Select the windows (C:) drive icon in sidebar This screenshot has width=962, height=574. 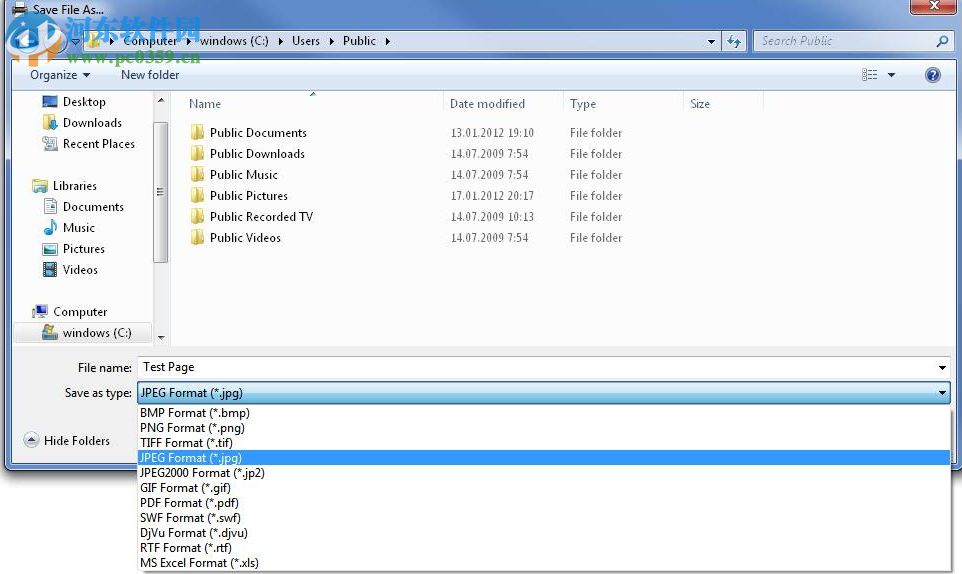[x=50, y=332]
